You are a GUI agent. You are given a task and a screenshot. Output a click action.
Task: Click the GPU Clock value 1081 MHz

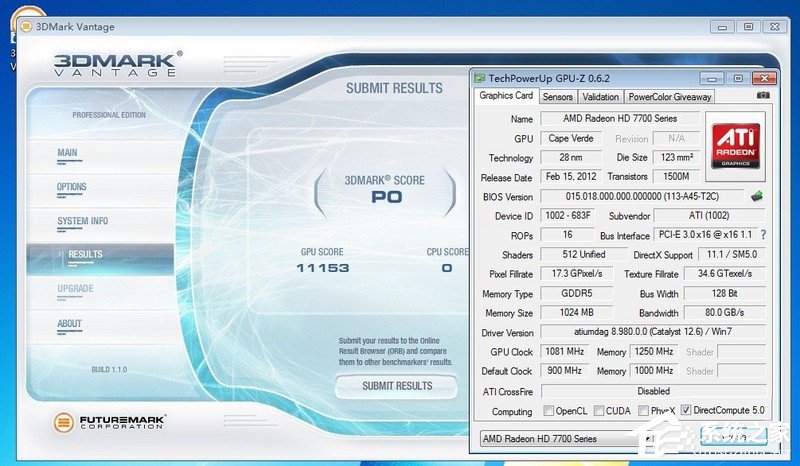pyautogui.click(x=564, y=352)
